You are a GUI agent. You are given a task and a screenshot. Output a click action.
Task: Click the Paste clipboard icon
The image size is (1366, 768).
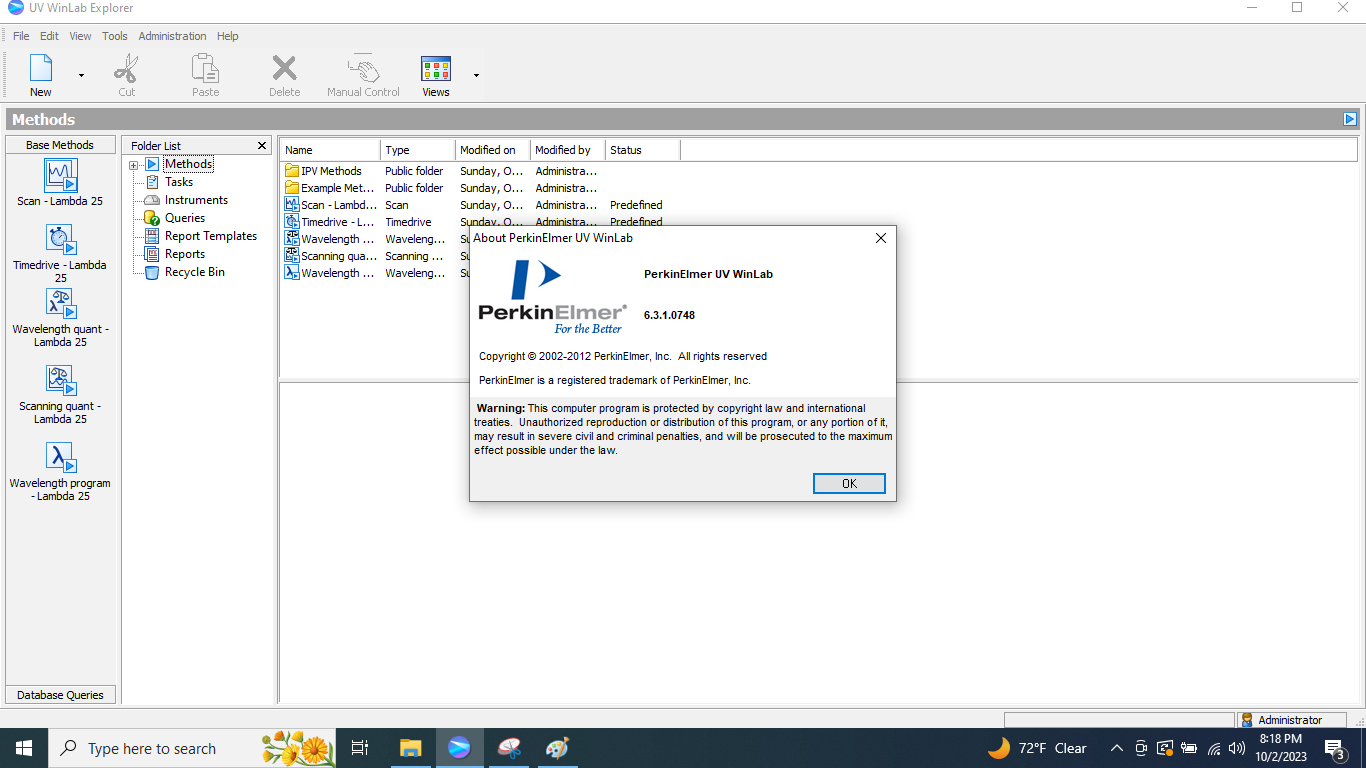[205, 69]
